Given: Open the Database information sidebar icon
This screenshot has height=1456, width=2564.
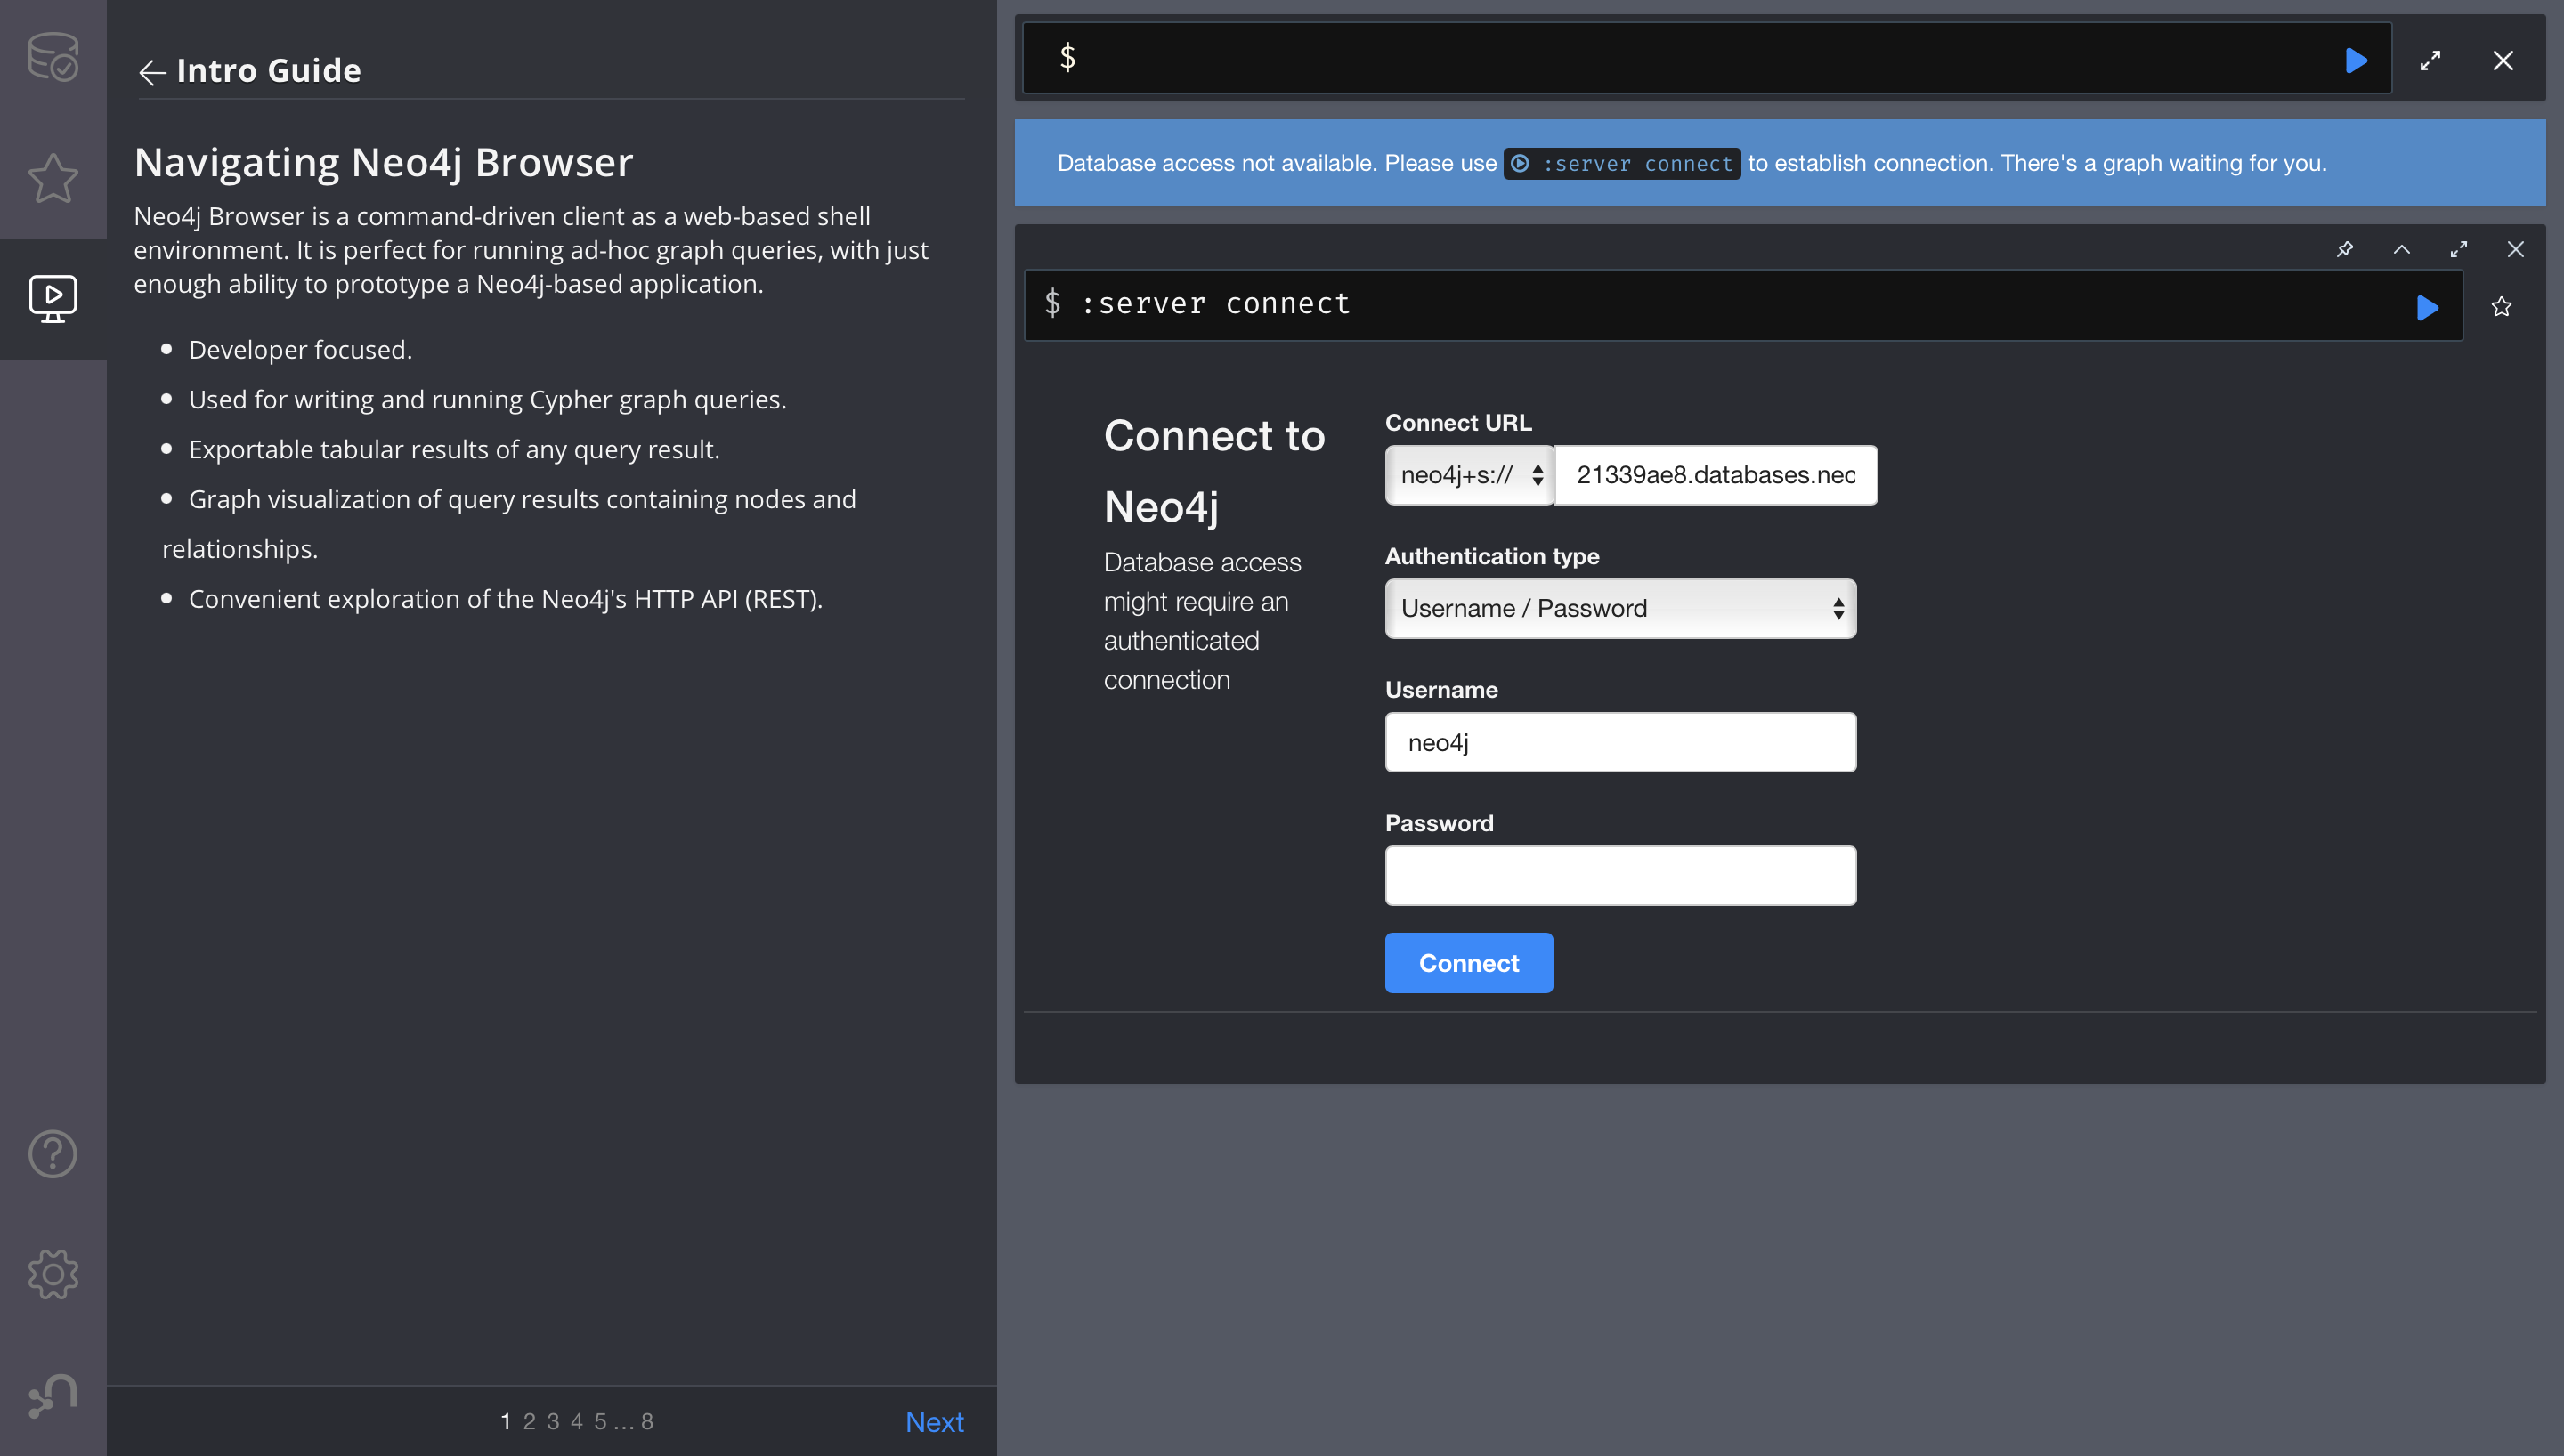Looking at the screenshot, I should (x=53, y=57).
